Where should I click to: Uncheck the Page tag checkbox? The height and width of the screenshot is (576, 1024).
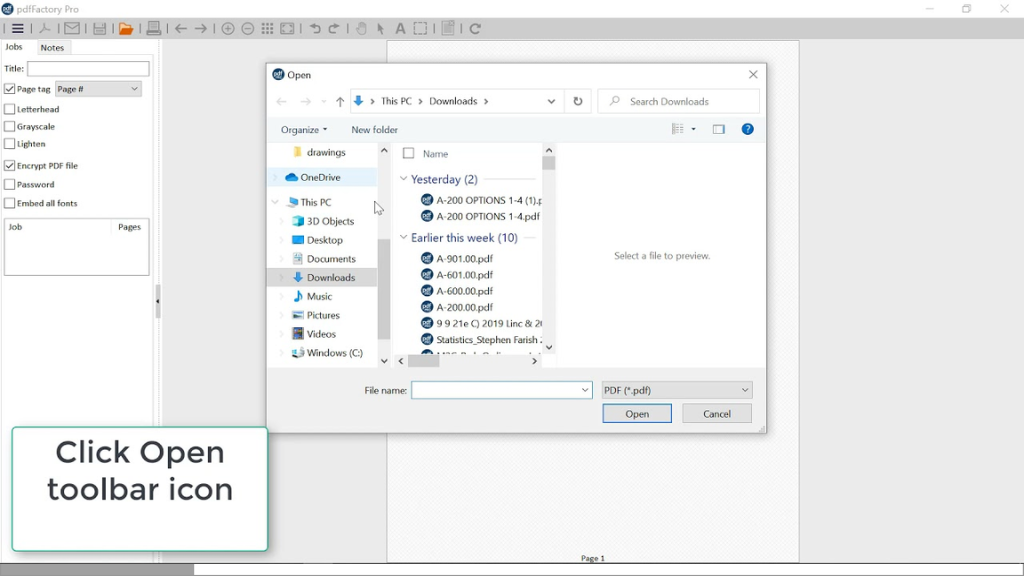[10, 89]
